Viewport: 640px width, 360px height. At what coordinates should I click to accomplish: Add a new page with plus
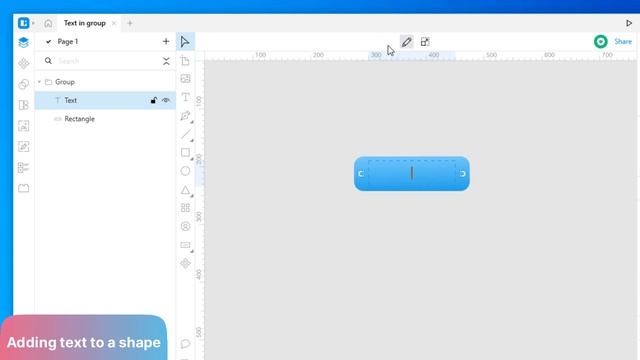click(166, 41)
